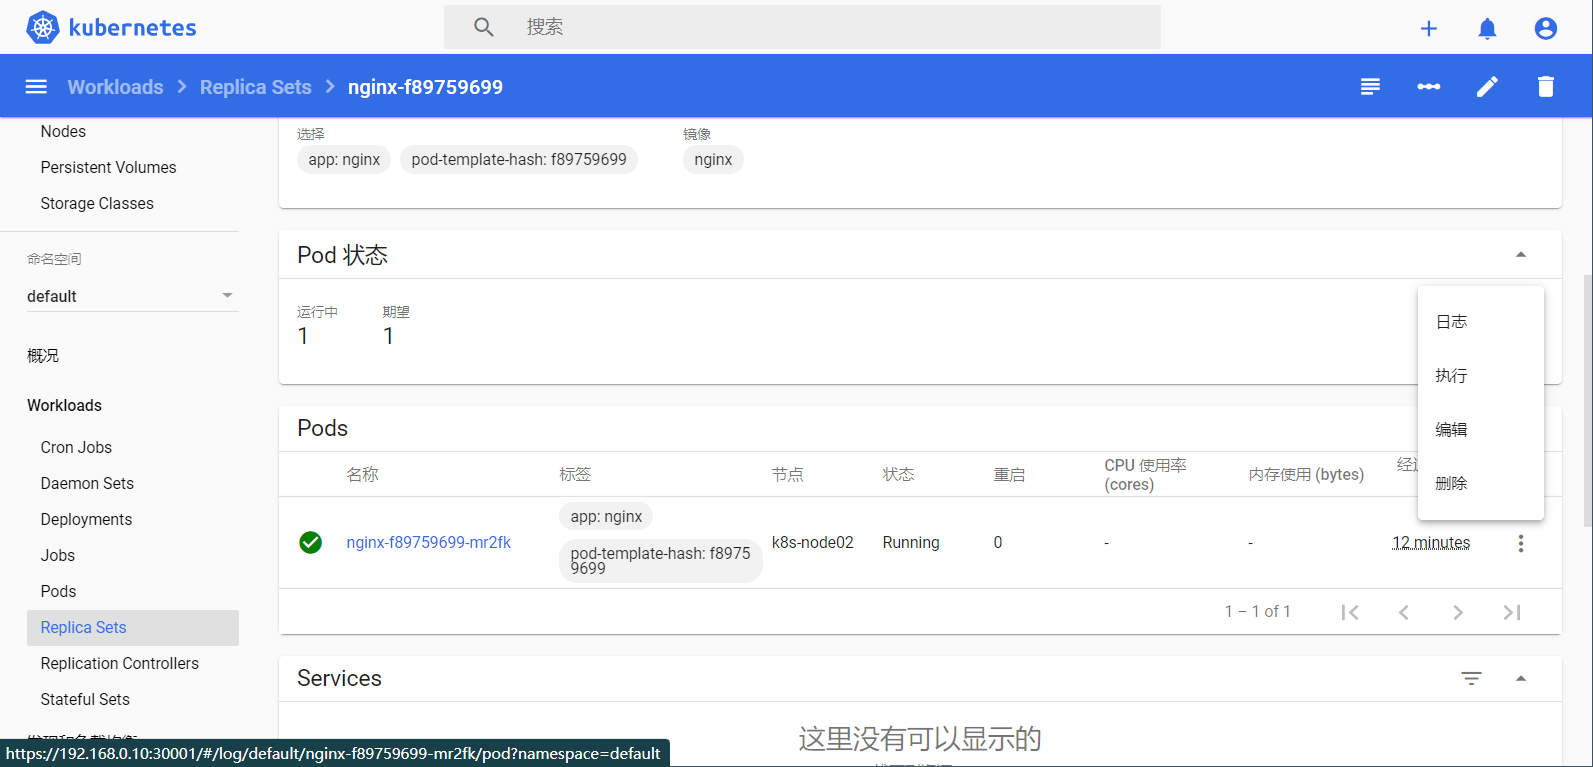Image resolution: width=1593 pixels, height=767 pixels.
Task: Go to next page of Pods table
Action: click(x=1458, y=612)
